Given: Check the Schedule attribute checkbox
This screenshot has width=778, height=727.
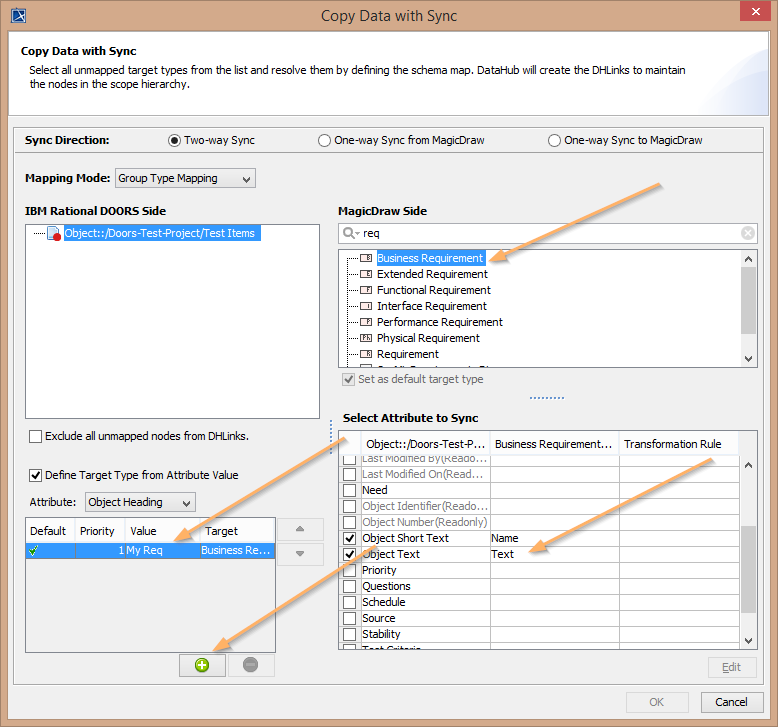Looking at the screenshot, I should tap(350, 602).
